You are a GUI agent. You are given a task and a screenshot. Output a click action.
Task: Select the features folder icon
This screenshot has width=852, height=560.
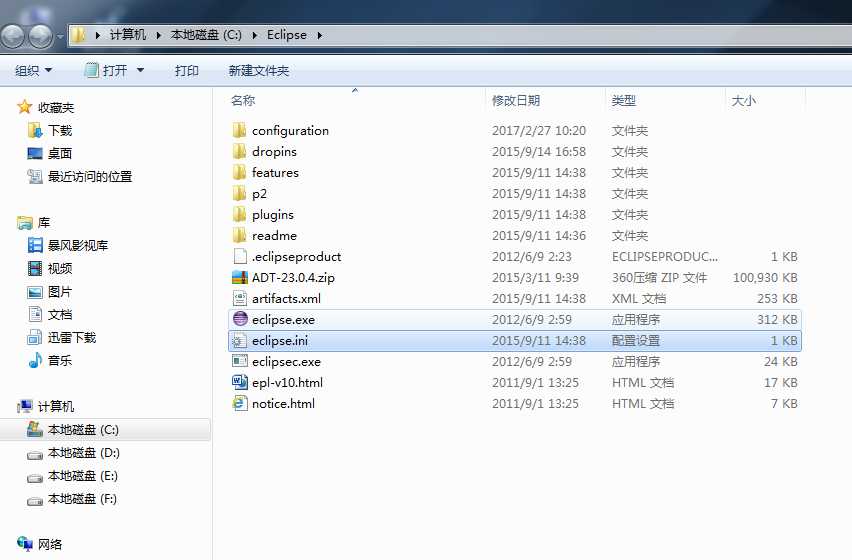point(240,172)
